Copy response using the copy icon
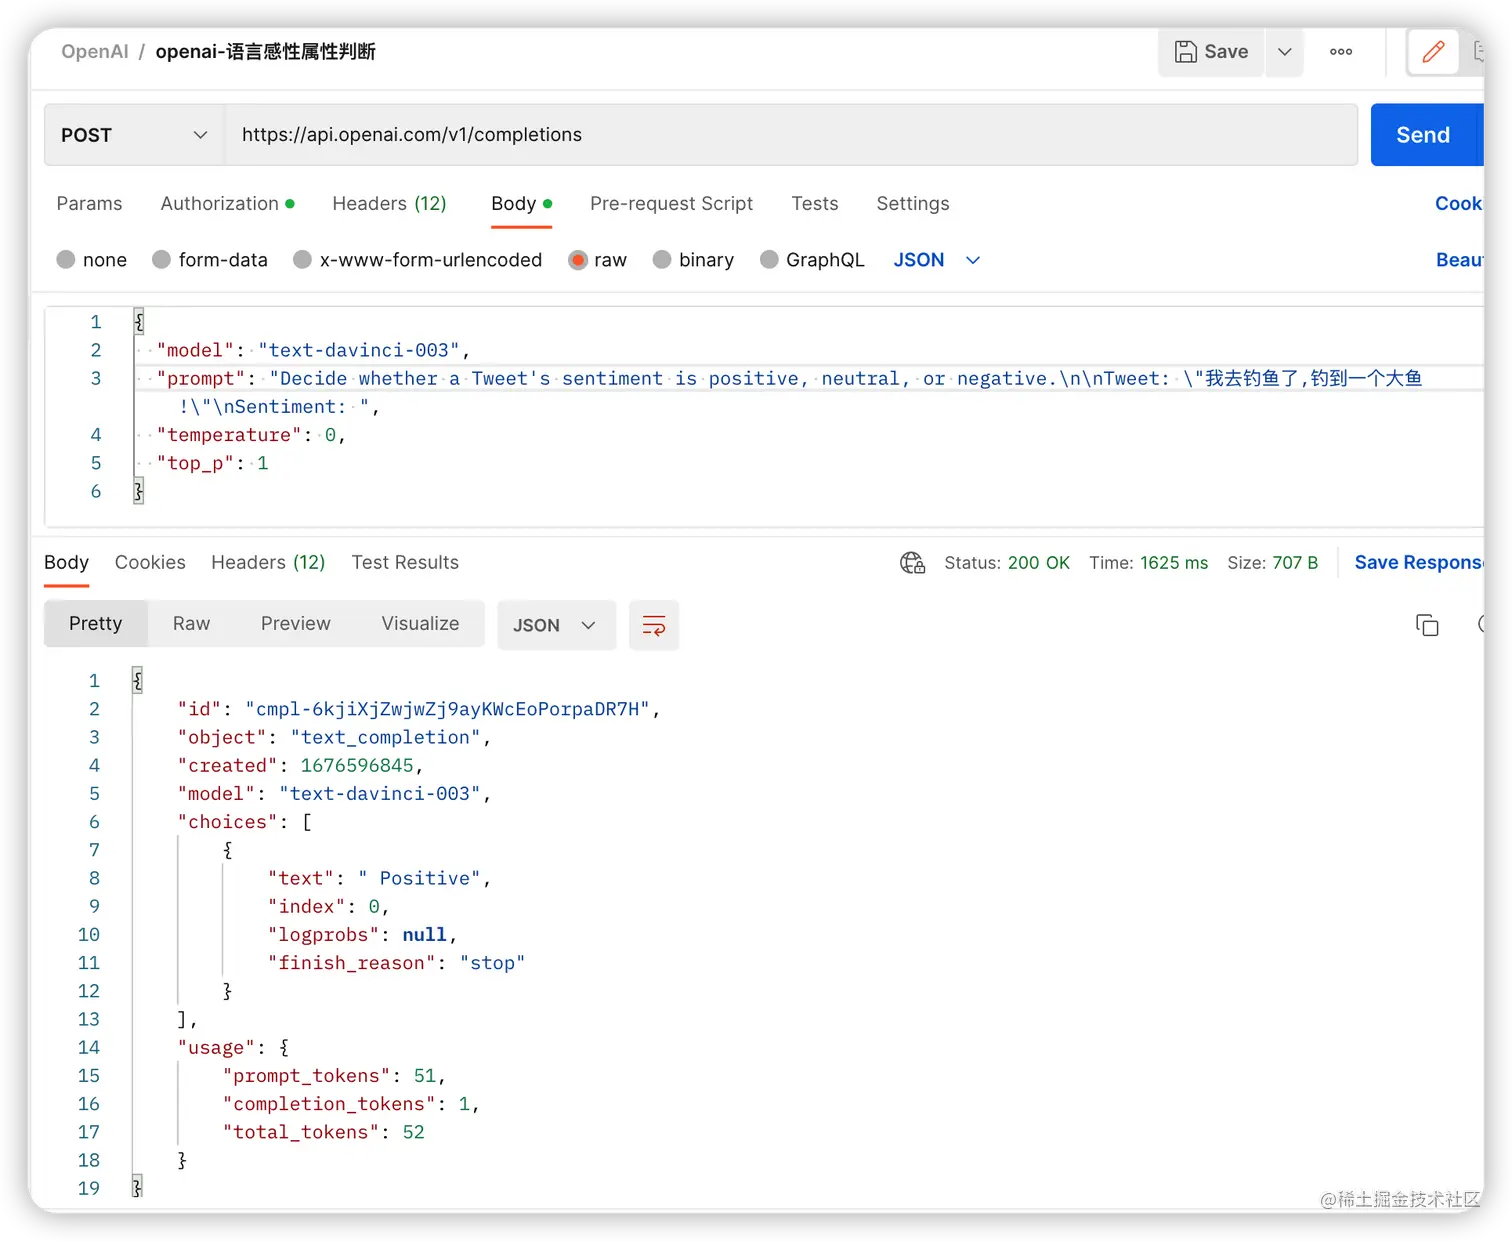Viewport: 1512px width, 1241px height. (1427, 626)
